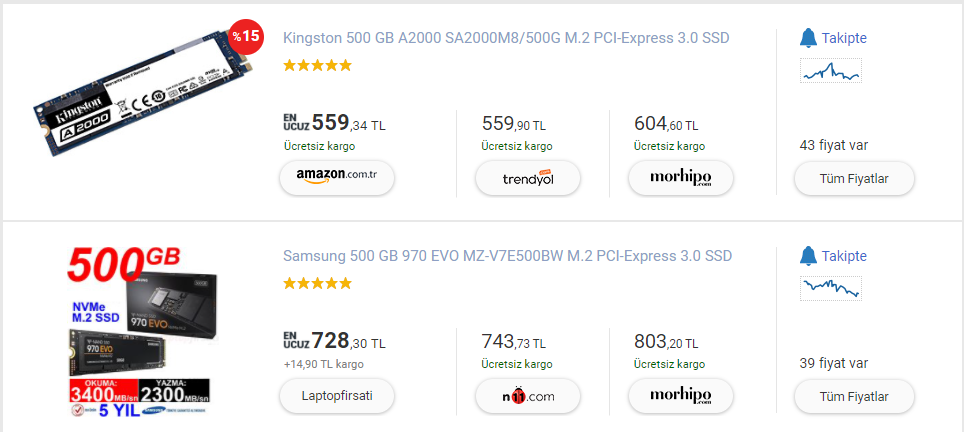This screenshot has height=432, width=964.
Task: Open Kingston 500 GB A2000 product title
Action: (x=506, y=38)
